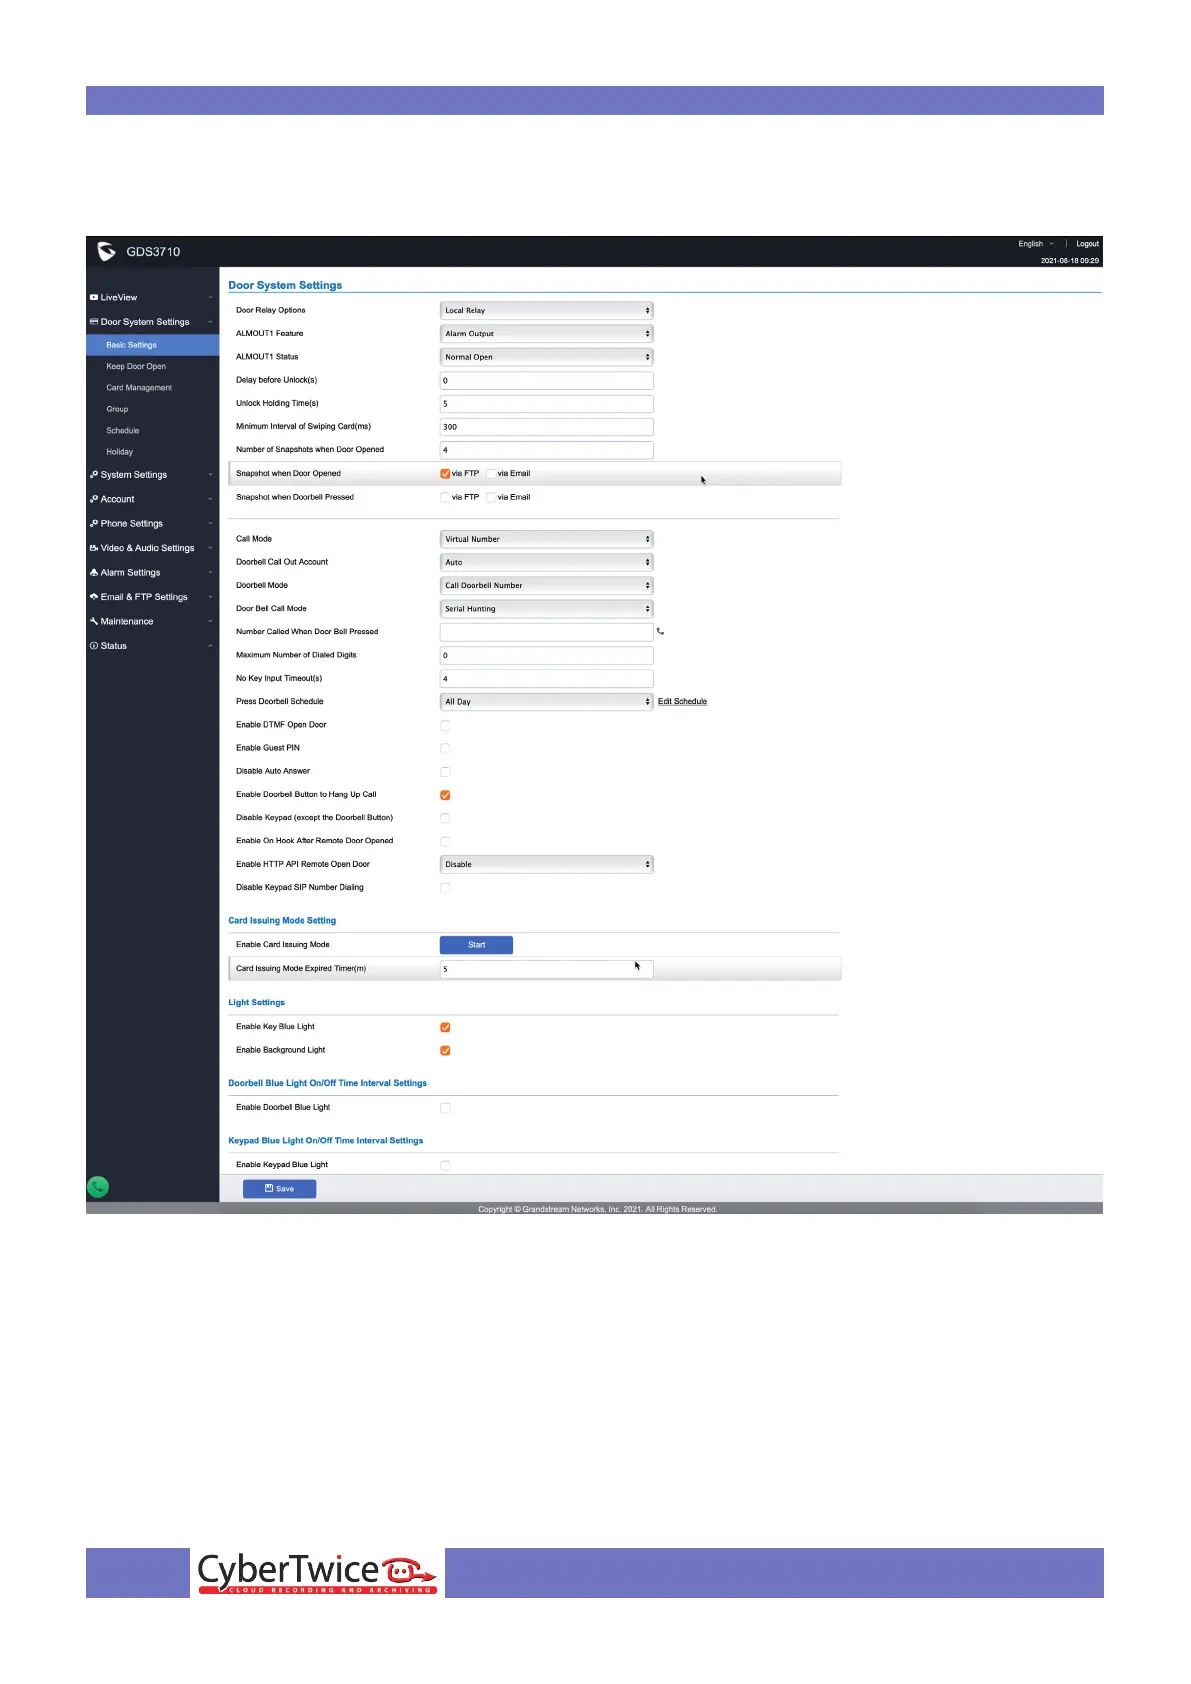Select Basic Settings in the sidebar
Viewport: 1191px width, 1684px height.
click(152, 345)
